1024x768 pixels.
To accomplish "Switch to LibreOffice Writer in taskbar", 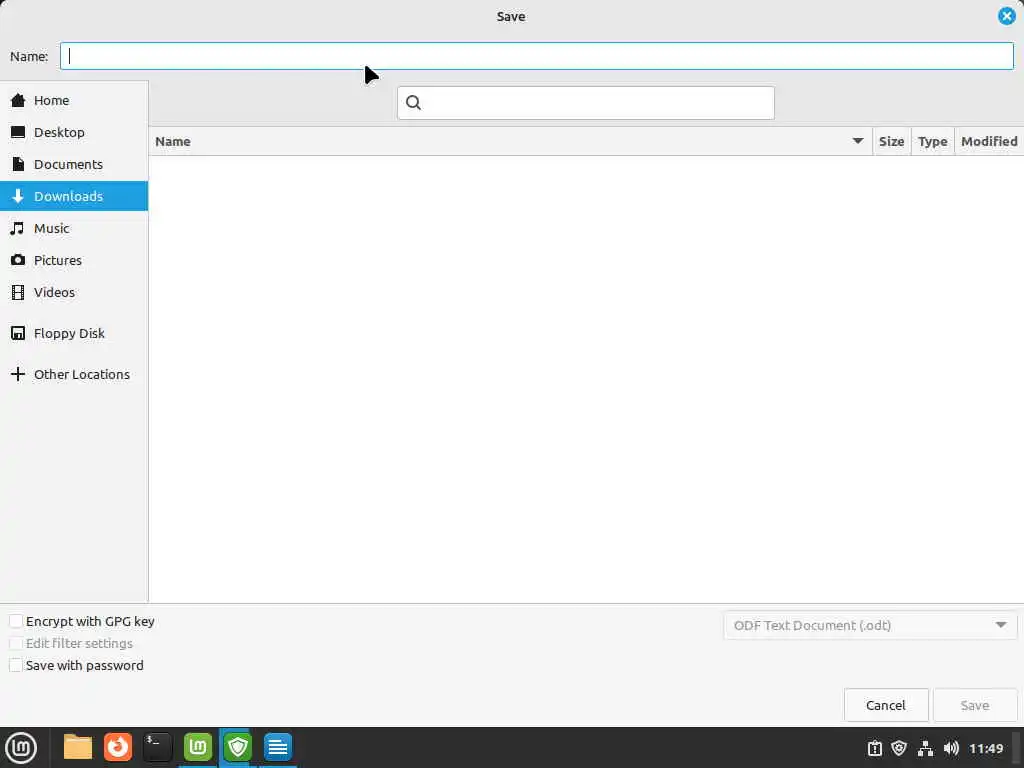I will point(278,747).
